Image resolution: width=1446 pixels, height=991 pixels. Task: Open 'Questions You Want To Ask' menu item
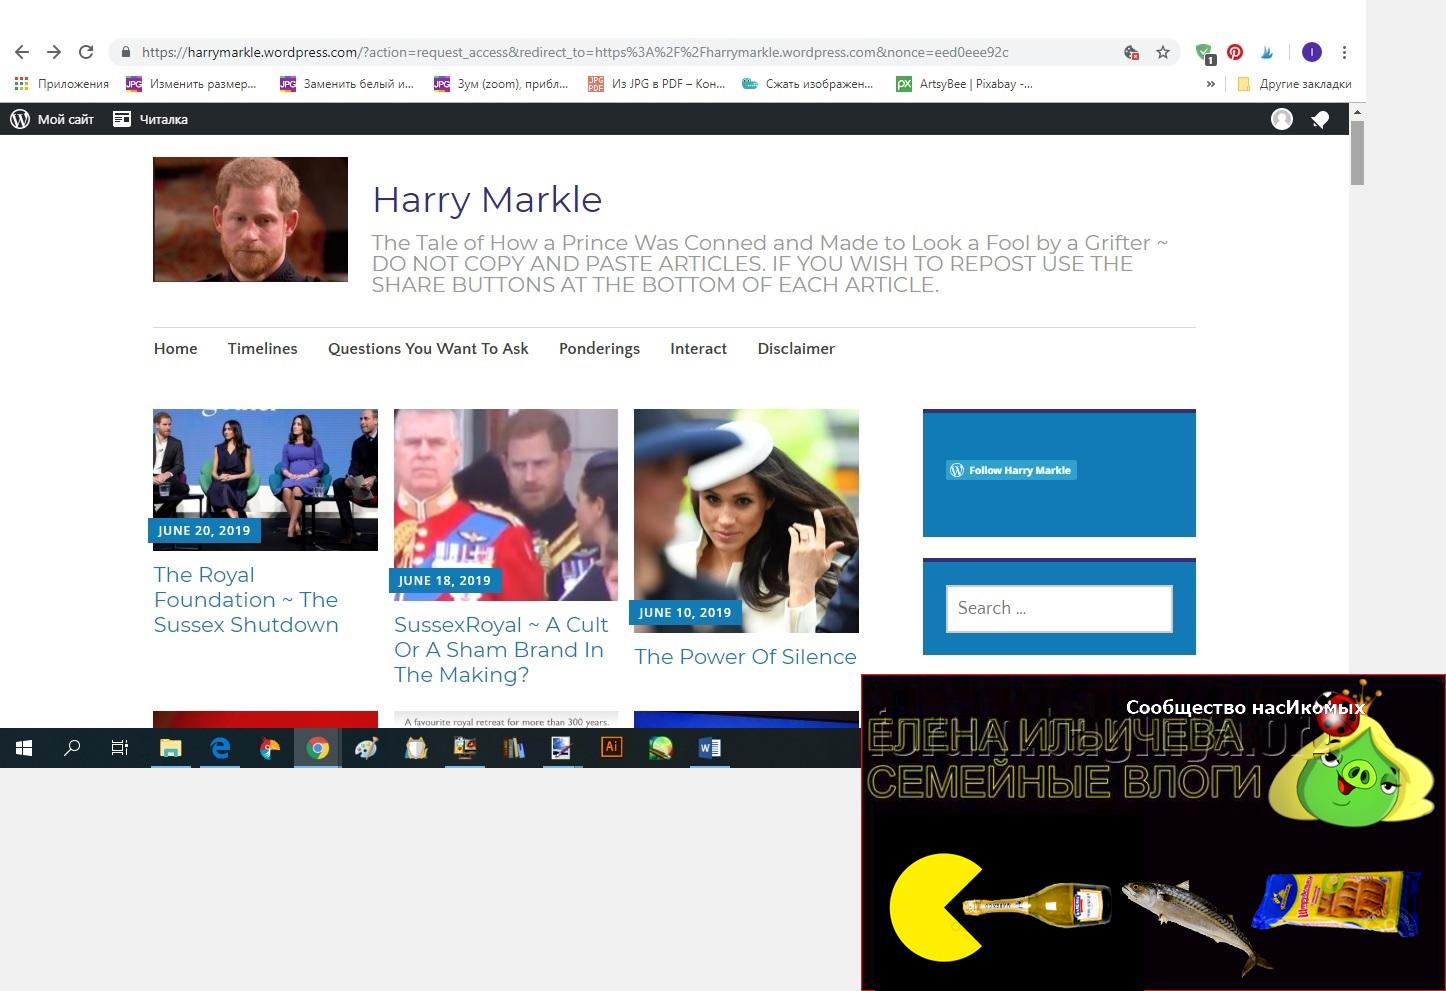click(x=428, y=348)
